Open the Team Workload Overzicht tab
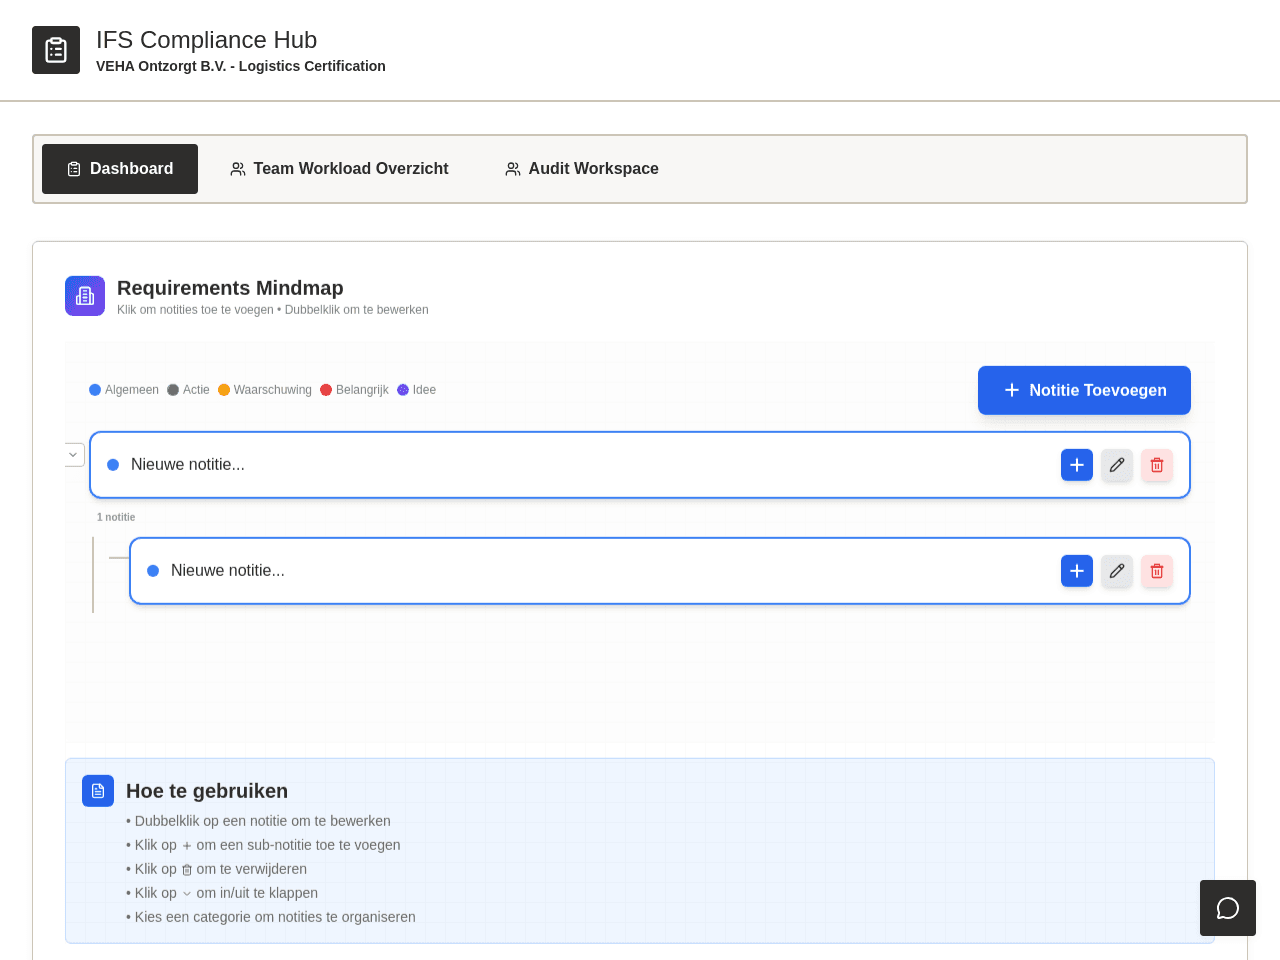The width and height of the screenshot is (1280, 960). (339, 169)
